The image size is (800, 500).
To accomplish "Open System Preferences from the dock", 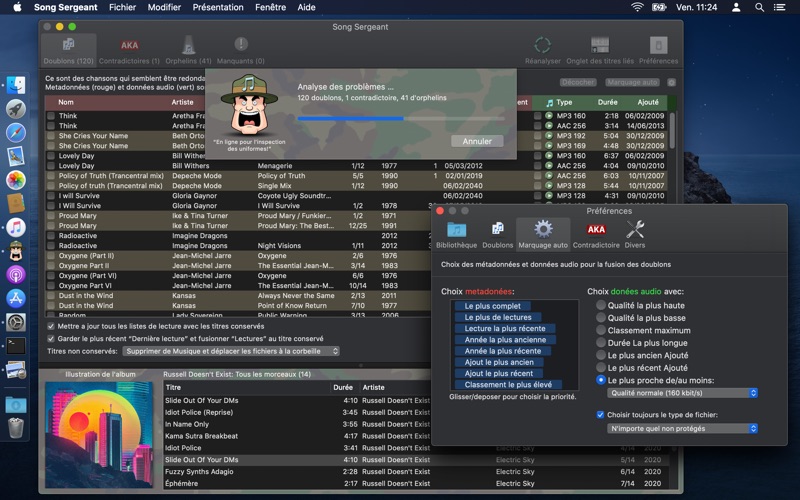I will coord(16,322).
